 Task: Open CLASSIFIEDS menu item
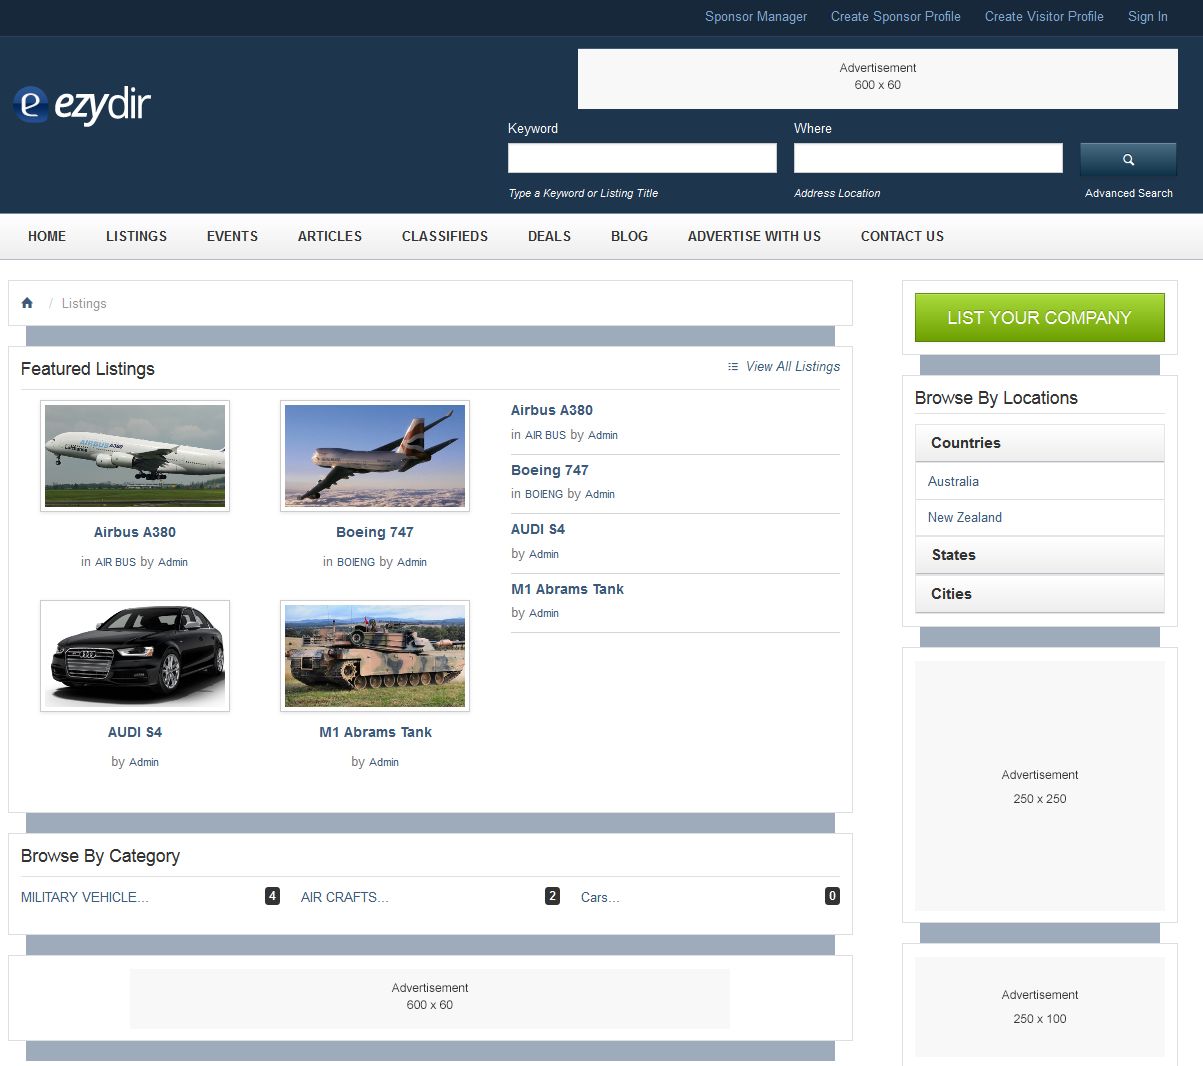(445, 236)
